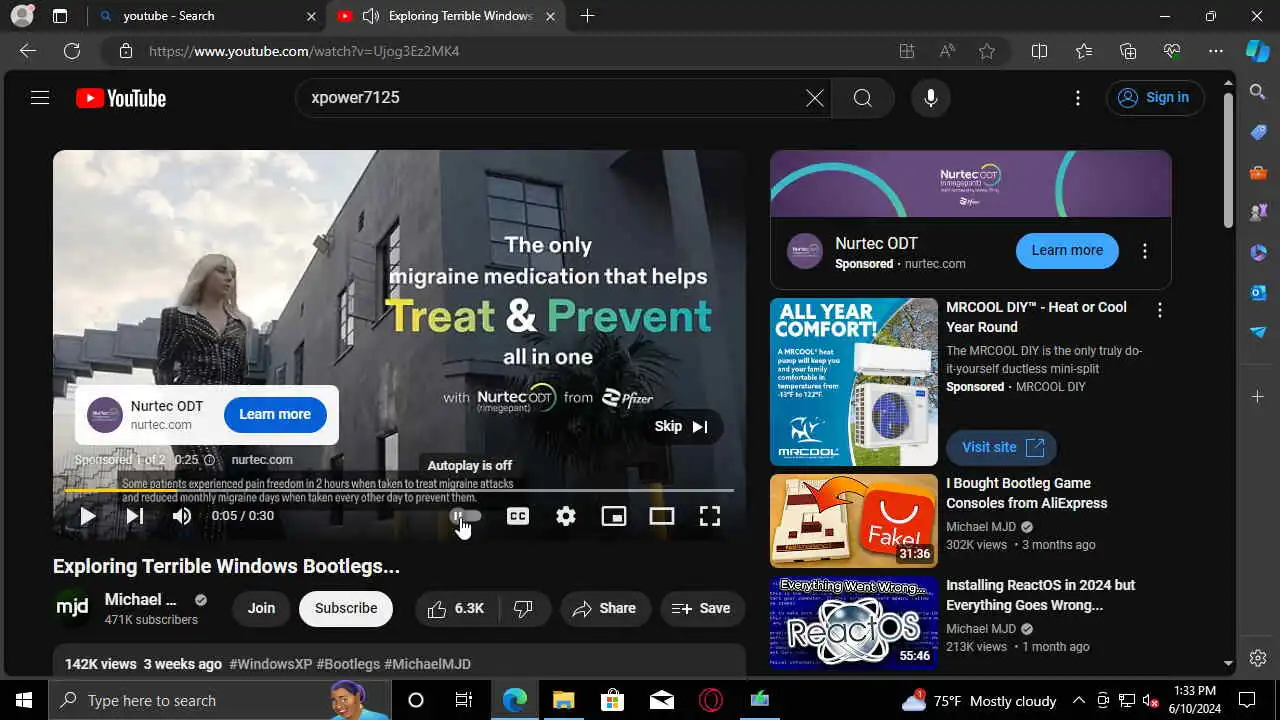Open YouTube settings three-dot menu in header
Viewport: 1280px width, 720px height.
coord(1078,98)
